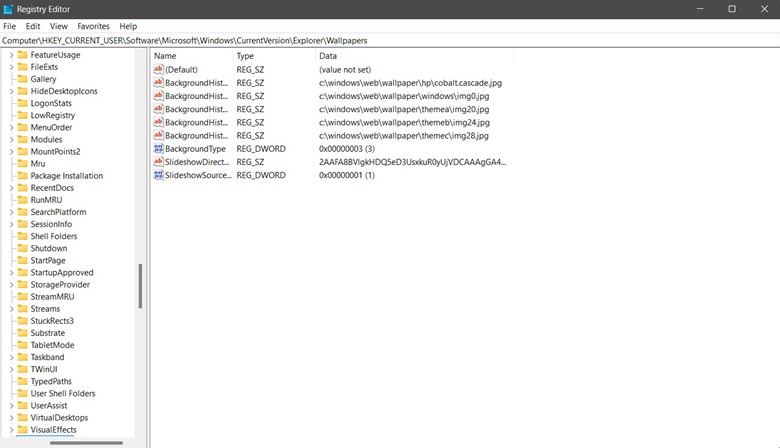
Task: Select the data cell 0x00000001 (1)
Action: [347, 175]
